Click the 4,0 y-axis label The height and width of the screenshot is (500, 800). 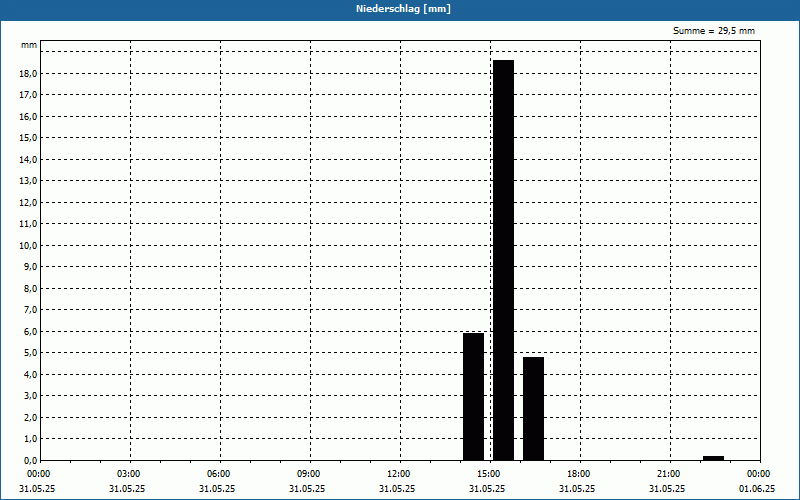30,374
